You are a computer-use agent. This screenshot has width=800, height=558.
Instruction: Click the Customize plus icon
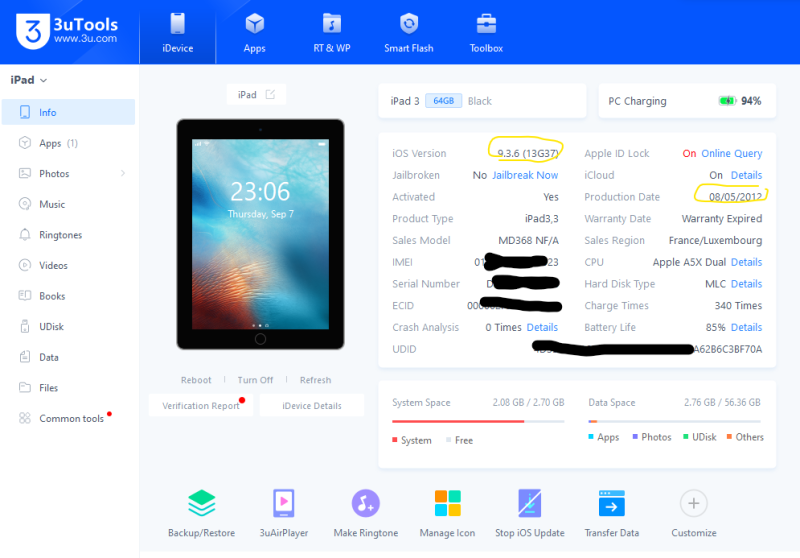click(x=694, y=503)
